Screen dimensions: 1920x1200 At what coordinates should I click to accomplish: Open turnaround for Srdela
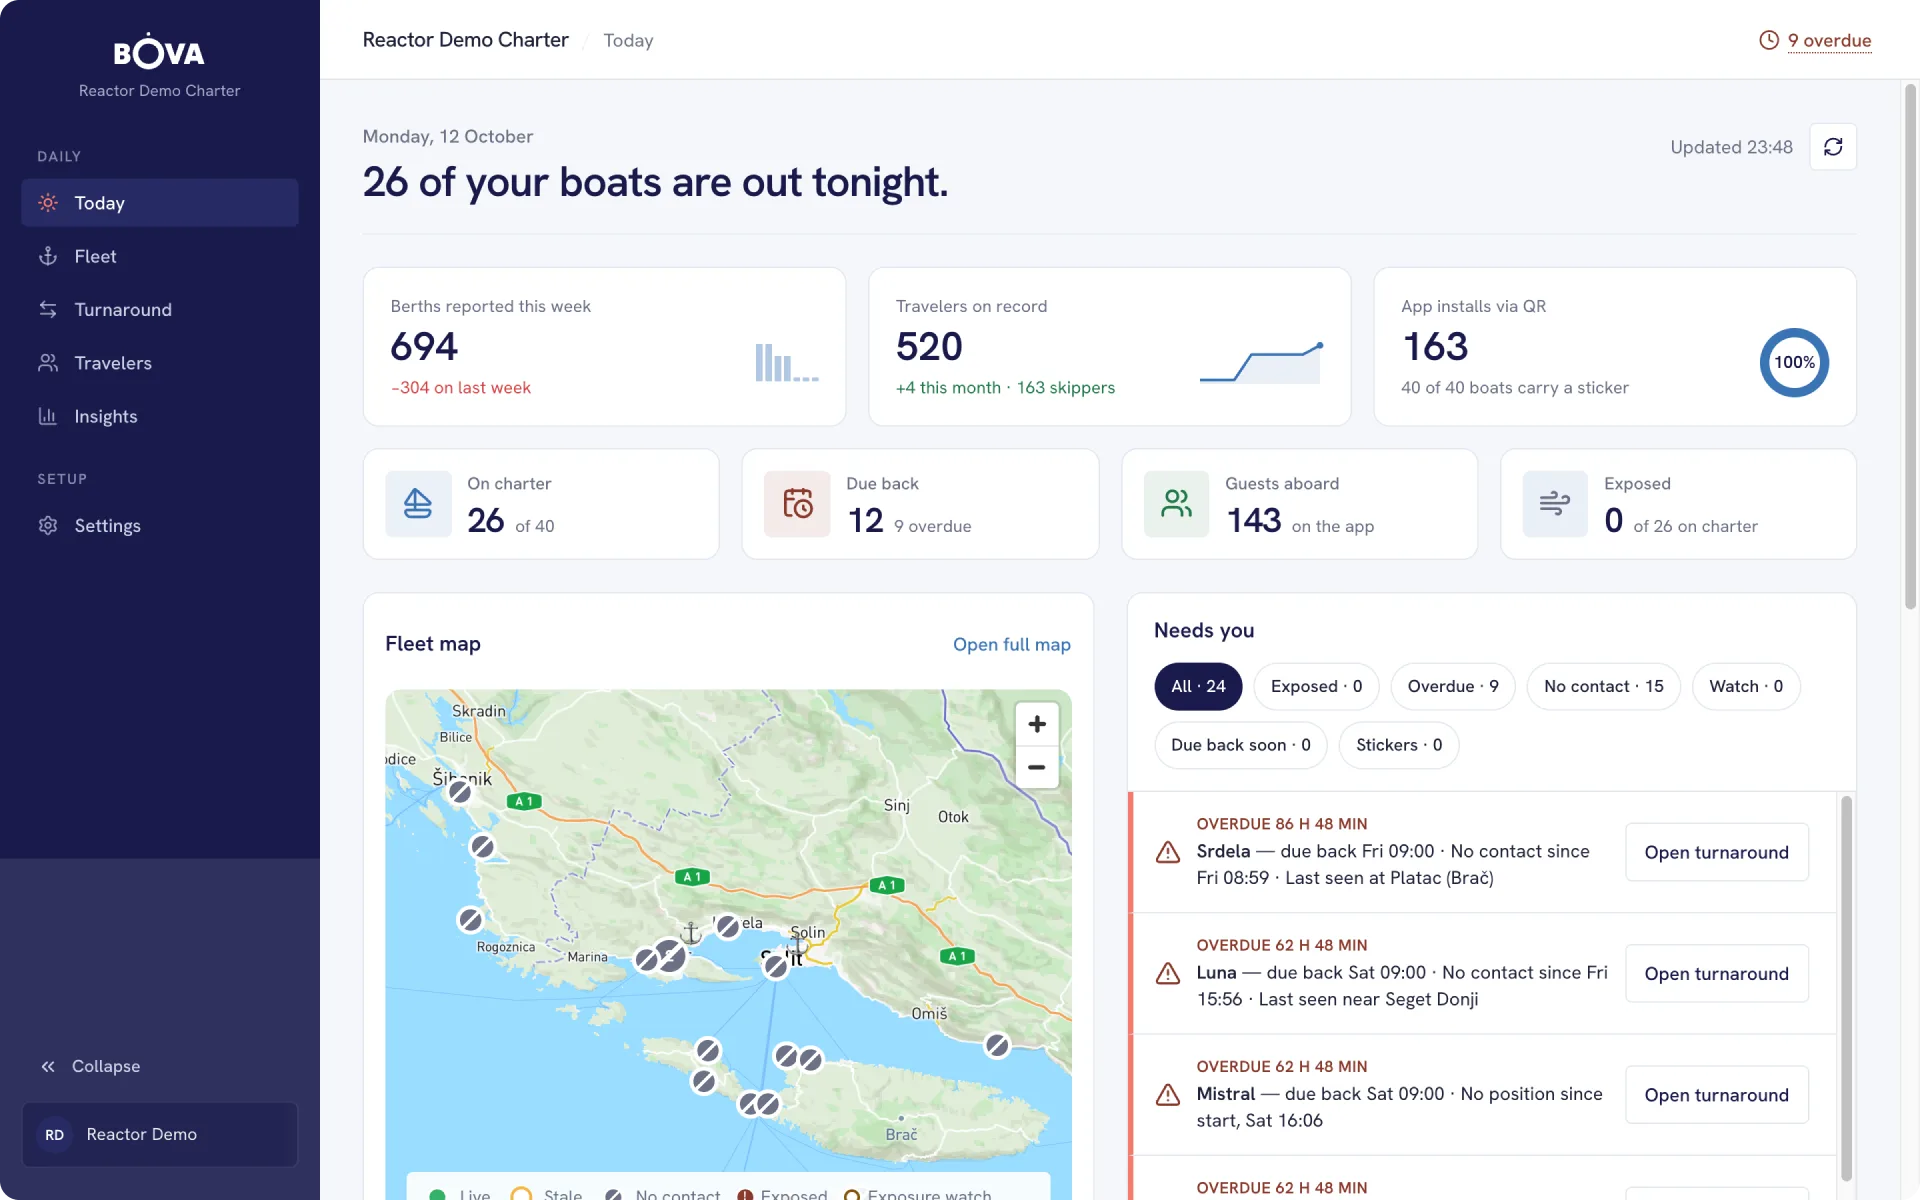coord(1716,852)
